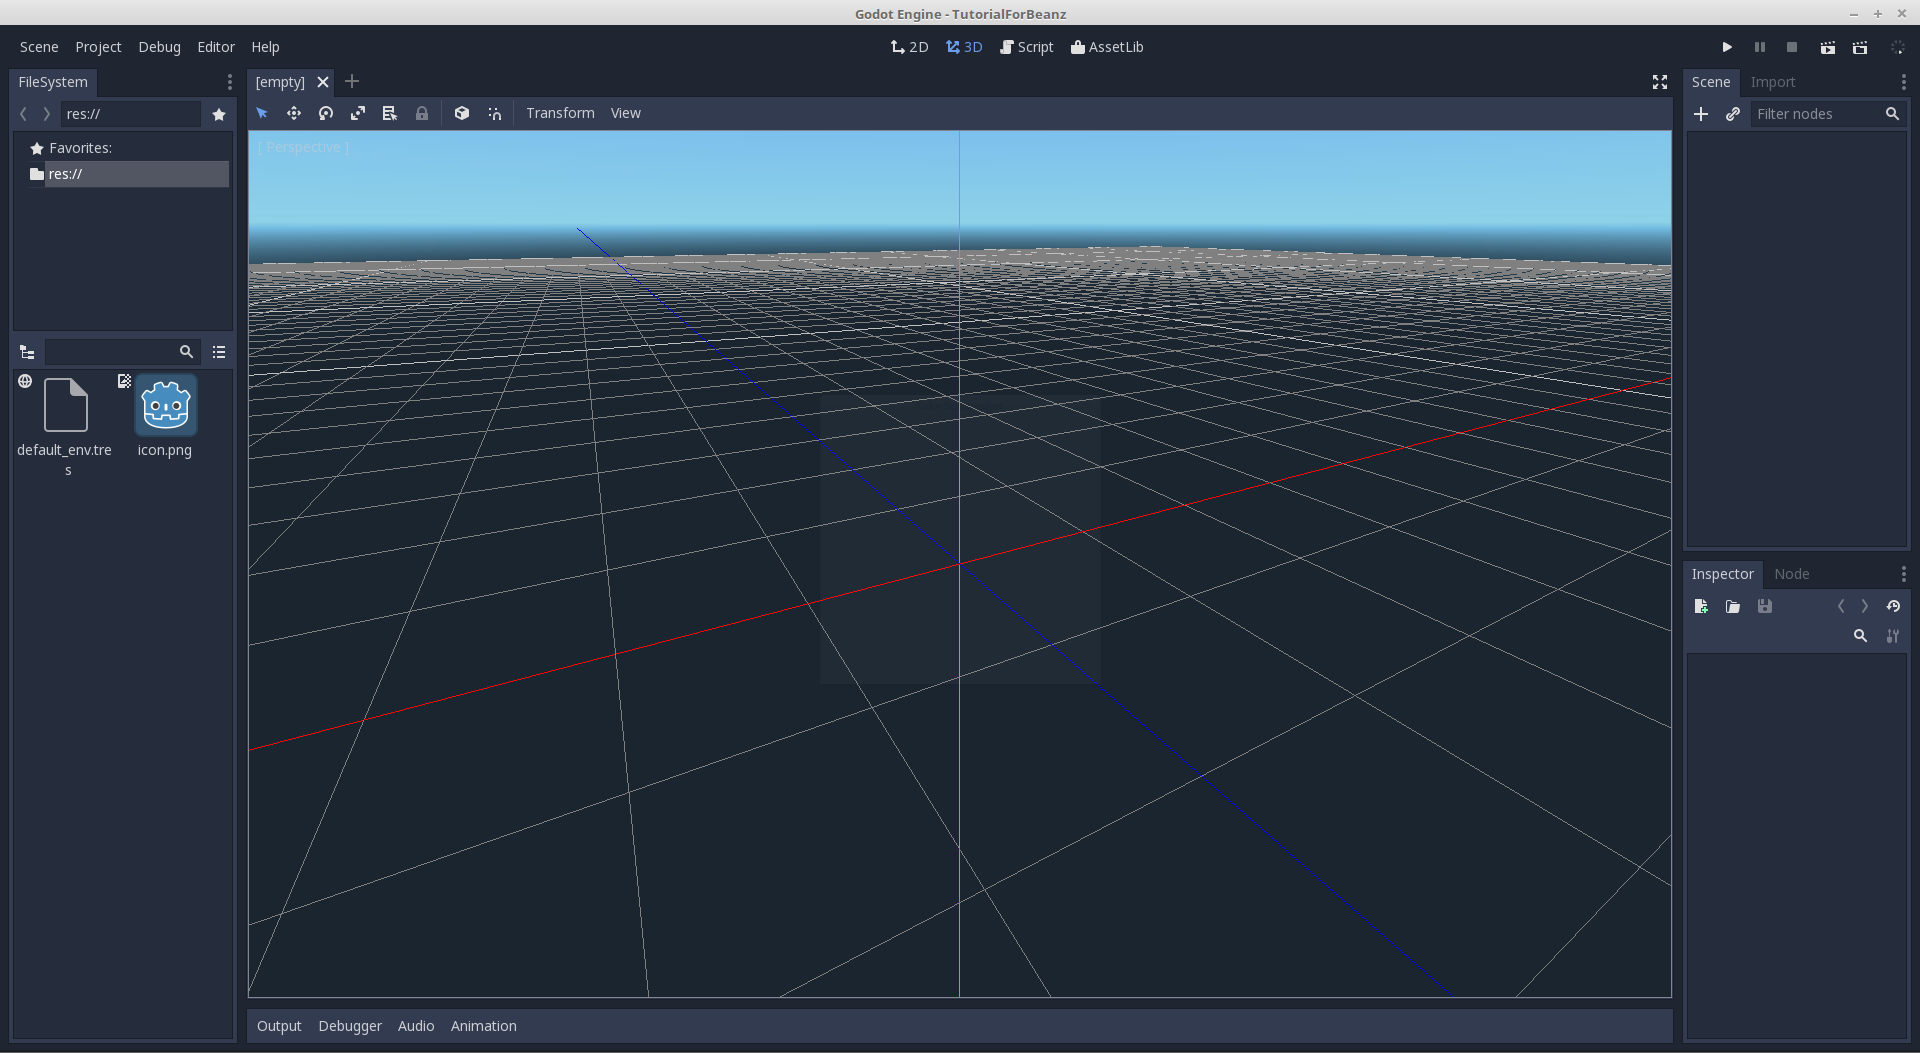
Task: Select icon.png file
Action: [165, 418]
